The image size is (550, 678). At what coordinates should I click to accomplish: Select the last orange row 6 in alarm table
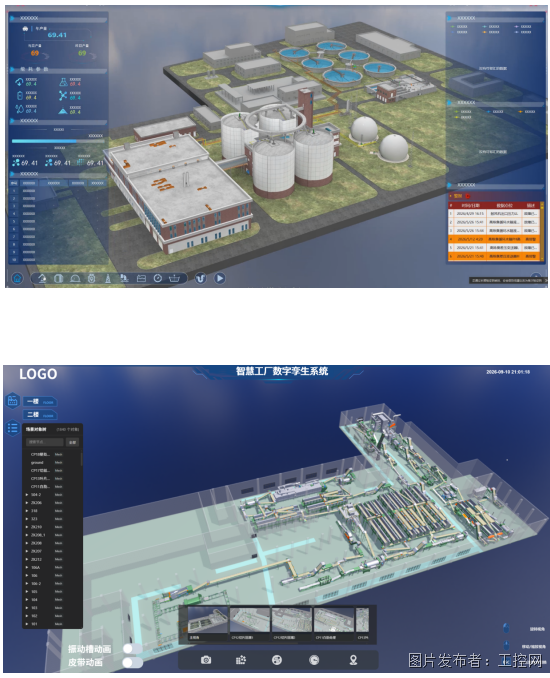(x=493, y=256)
